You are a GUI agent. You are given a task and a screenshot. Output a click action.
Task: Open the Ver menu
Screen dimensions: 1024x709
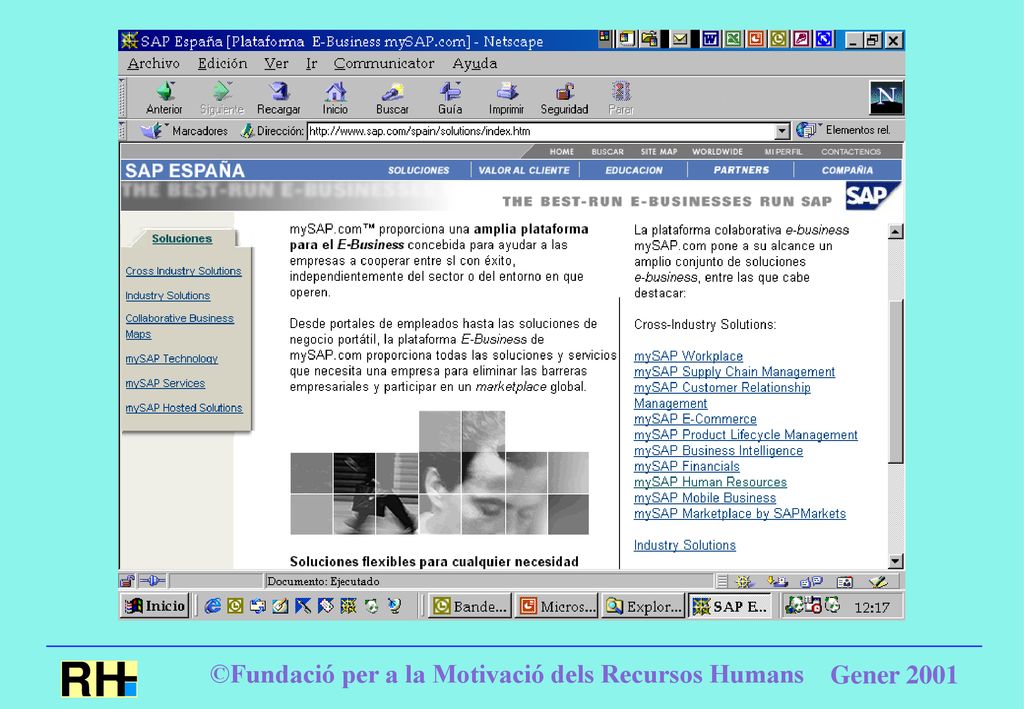tap(276, 63)
